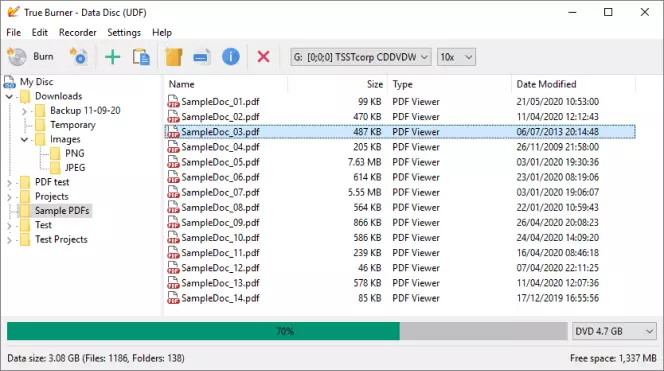Expand the Backup 11-09-20 folder node
This screenshot has width=664, height=371.
[24, 111]
